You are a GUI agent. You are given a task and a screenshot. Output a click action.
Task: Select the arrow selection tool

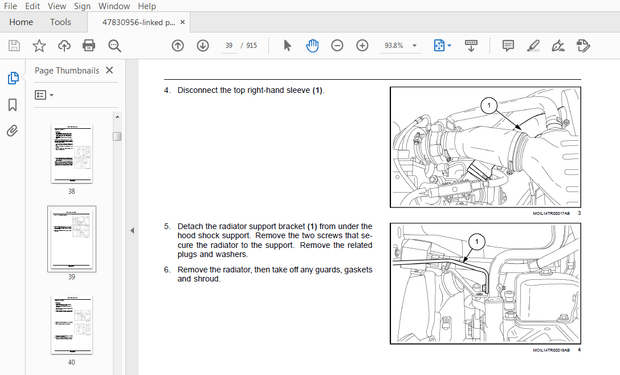click(287, 46)
